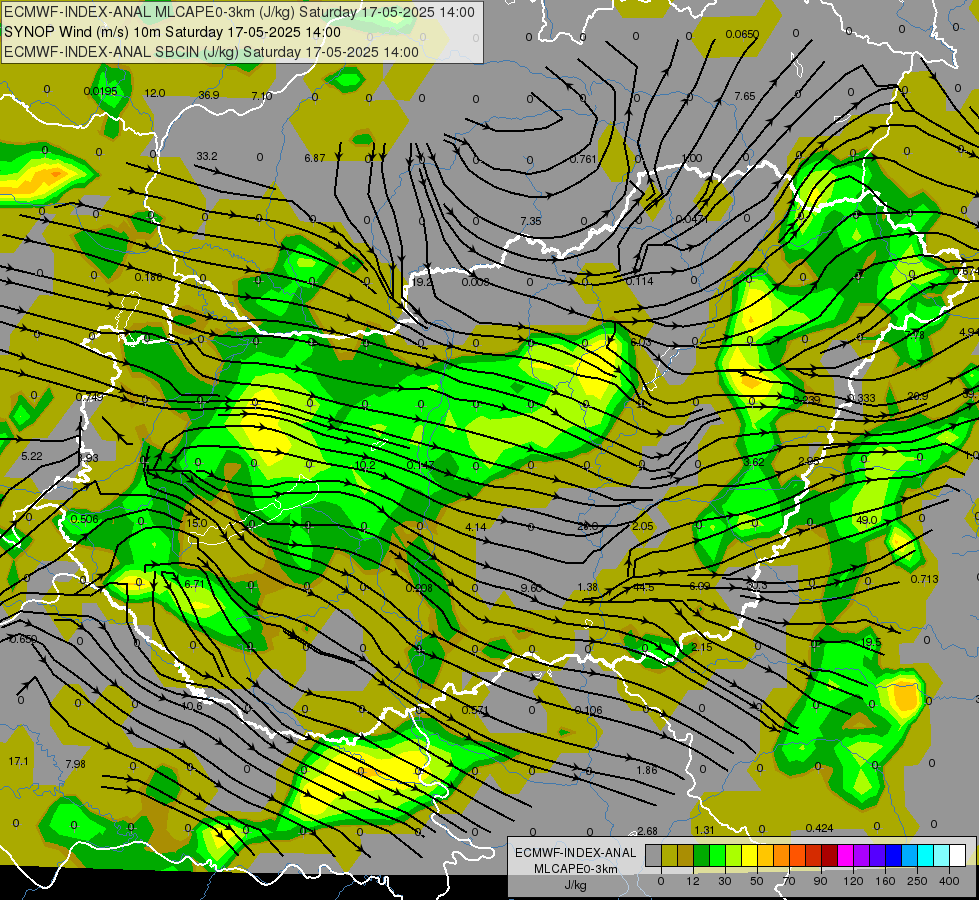Click the map value 1.86
This screenshot has height=900, width=979.
point(647,770)
